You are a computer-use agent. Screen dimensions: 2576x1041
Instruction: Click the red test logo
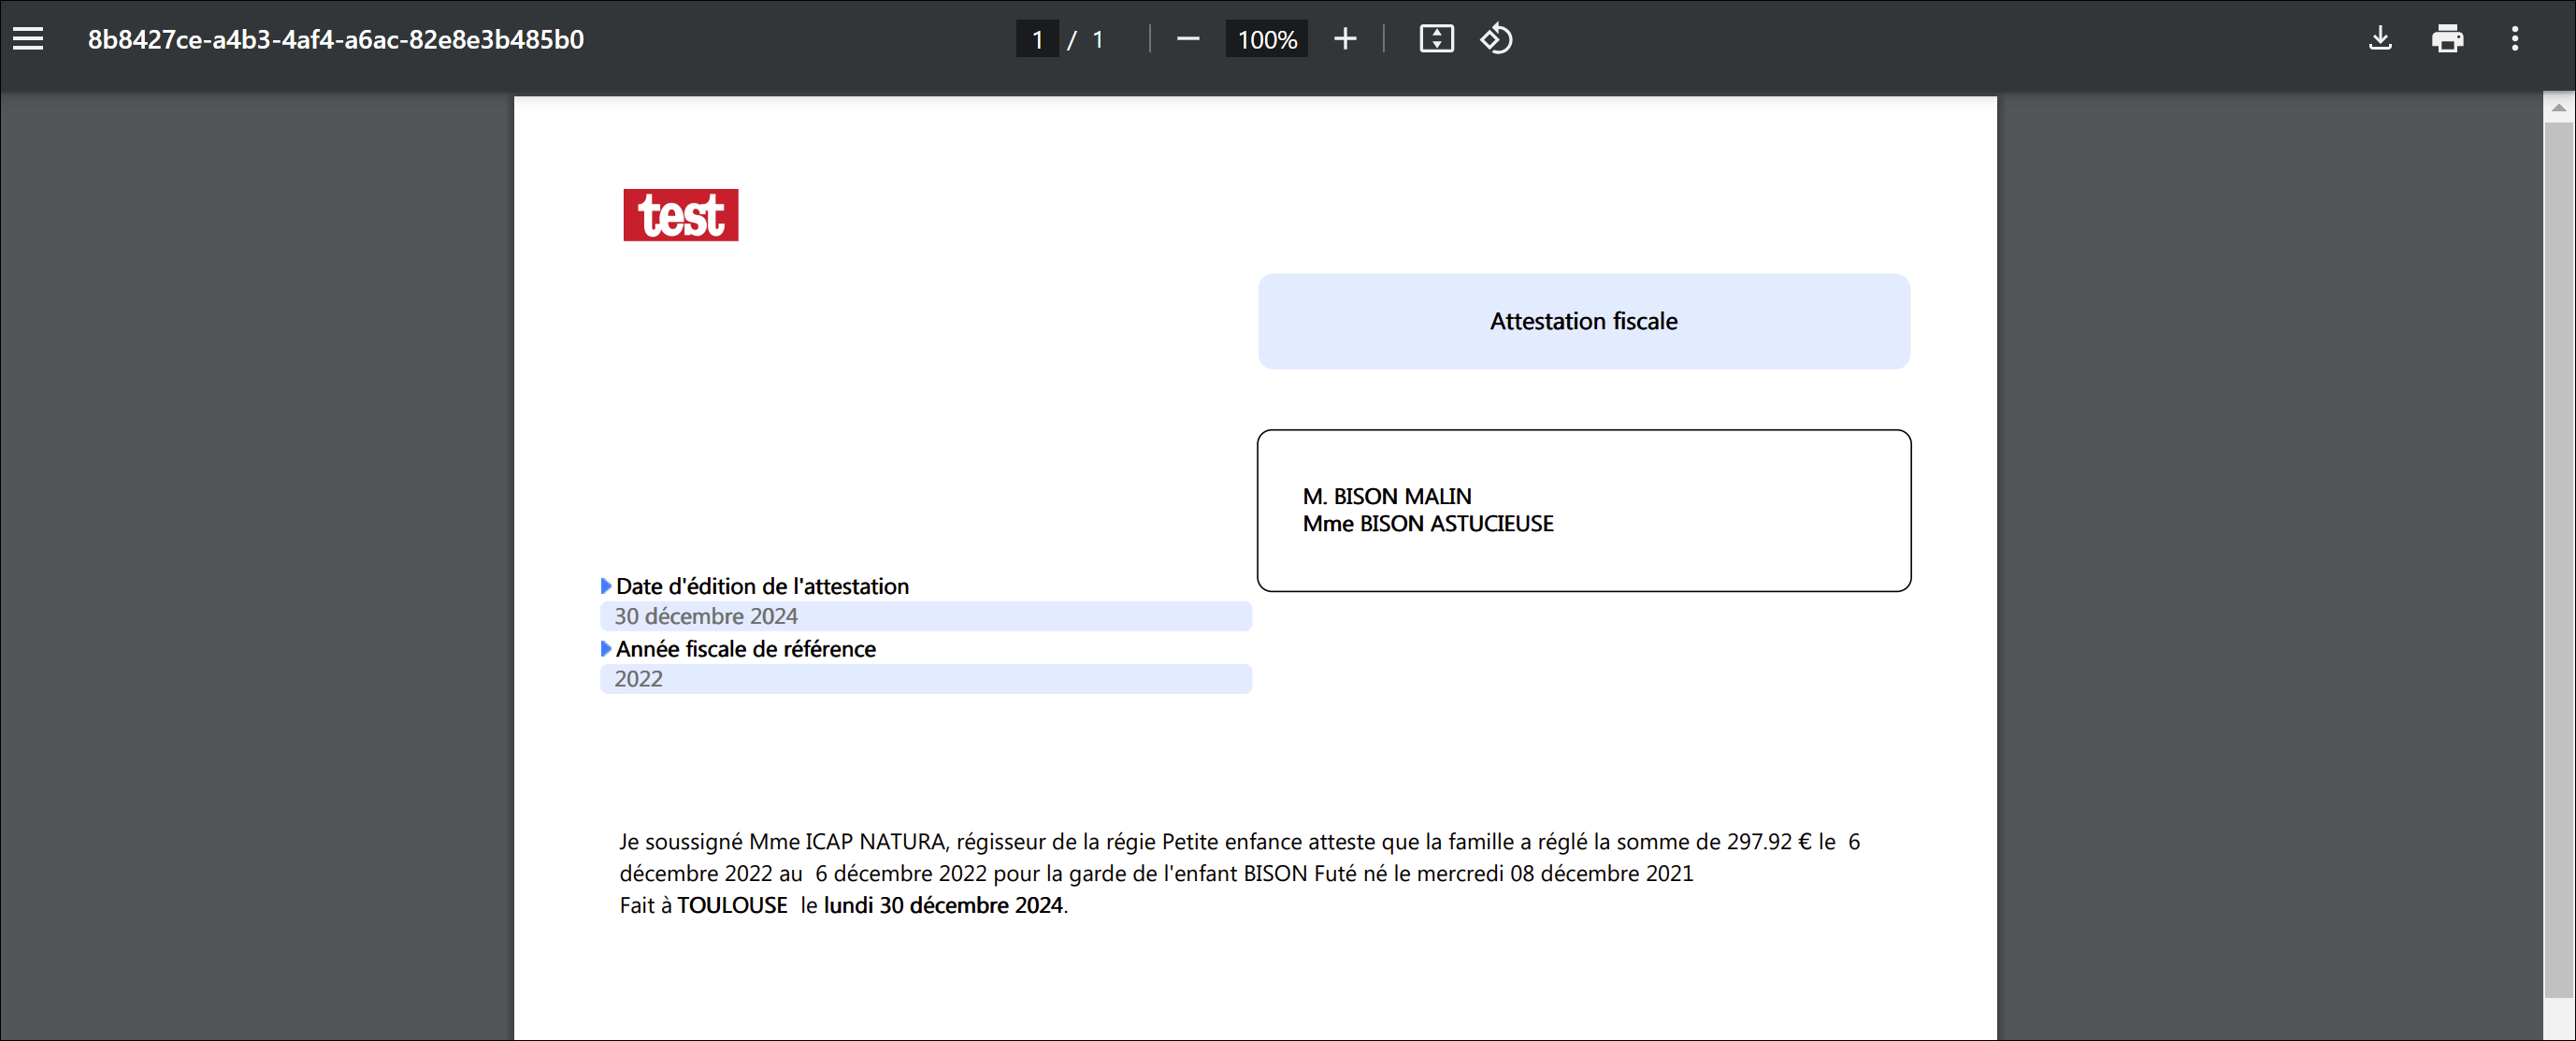tap(680, 215)
